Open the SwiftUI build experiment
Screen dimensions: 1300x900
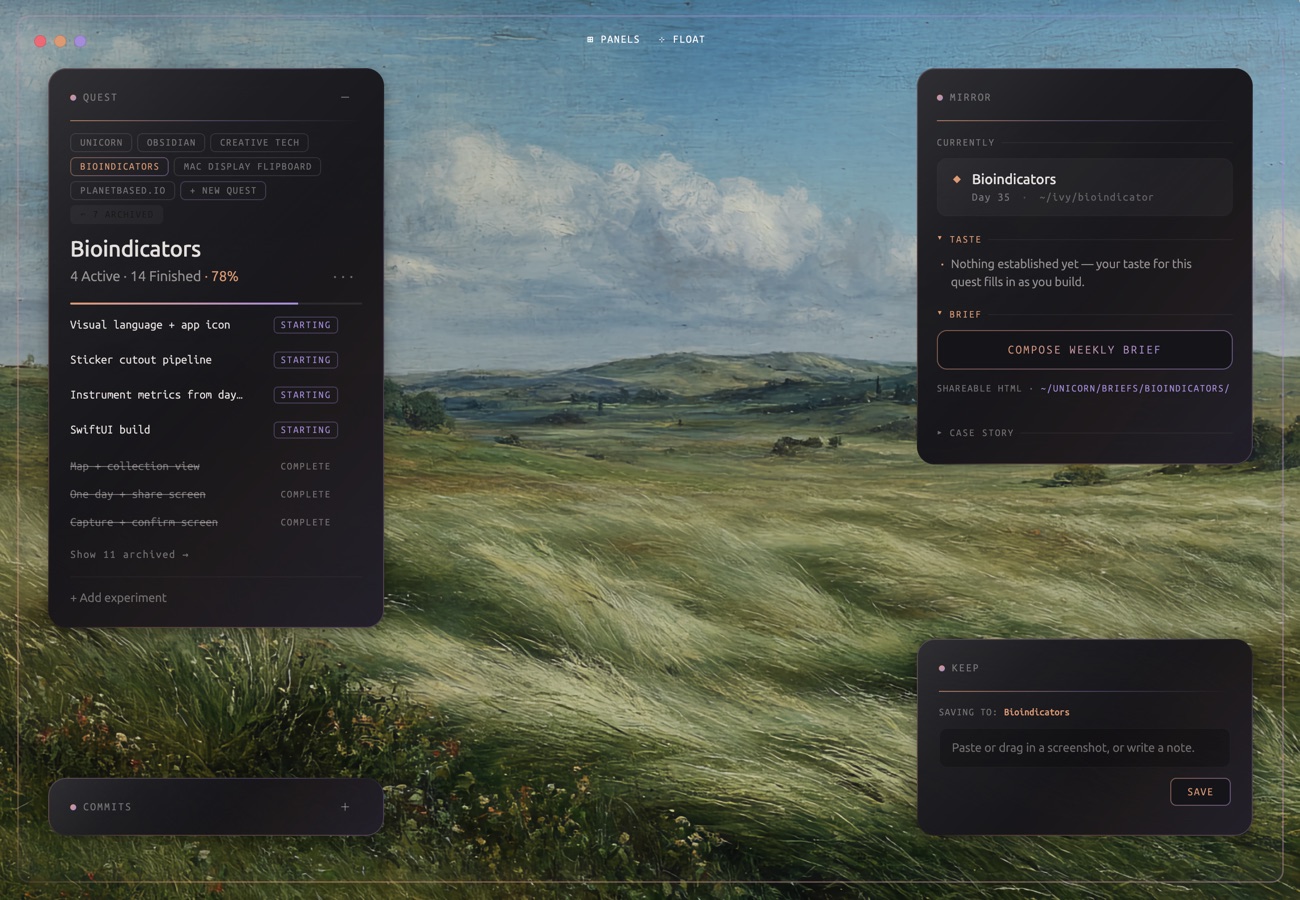coord(110,430)
